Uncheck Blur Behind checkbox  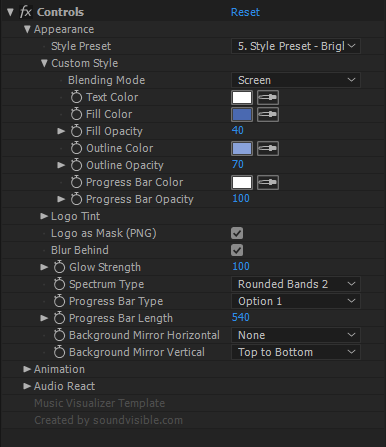pos(237,250)
